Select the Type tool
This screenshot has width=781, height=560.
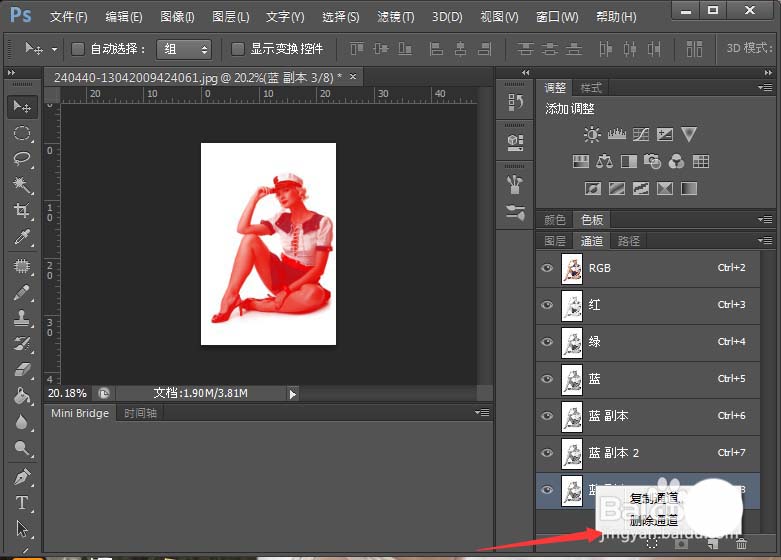click(22, 503)
